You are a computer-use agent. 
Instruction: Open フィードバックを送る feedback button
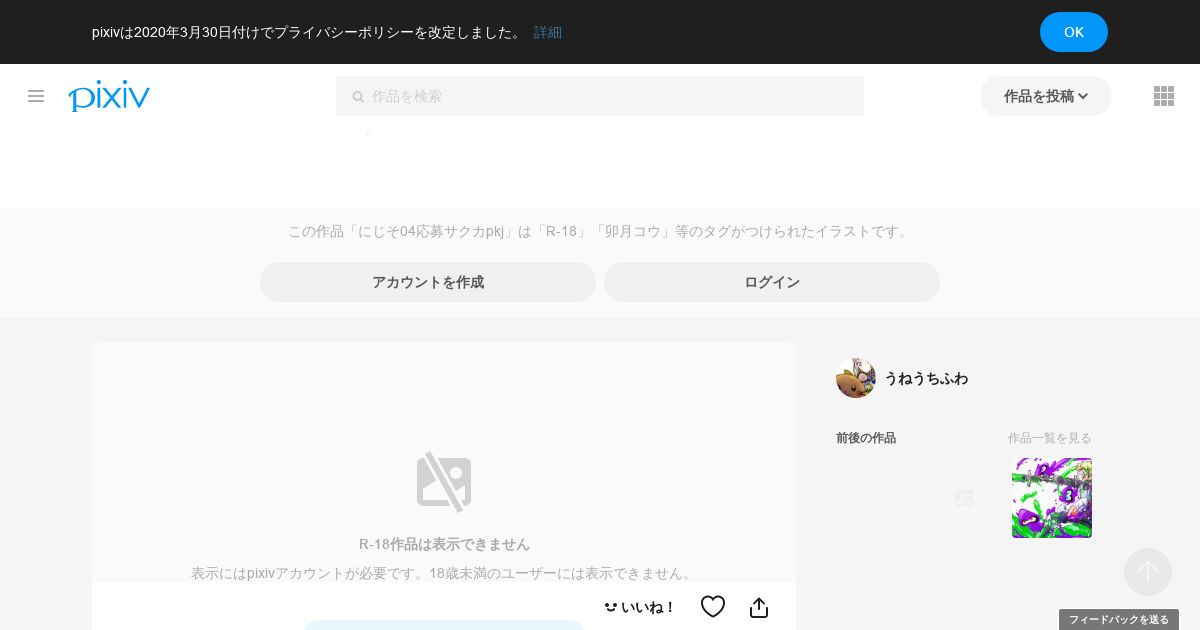pyautogui.click(x=1119, y=620)
